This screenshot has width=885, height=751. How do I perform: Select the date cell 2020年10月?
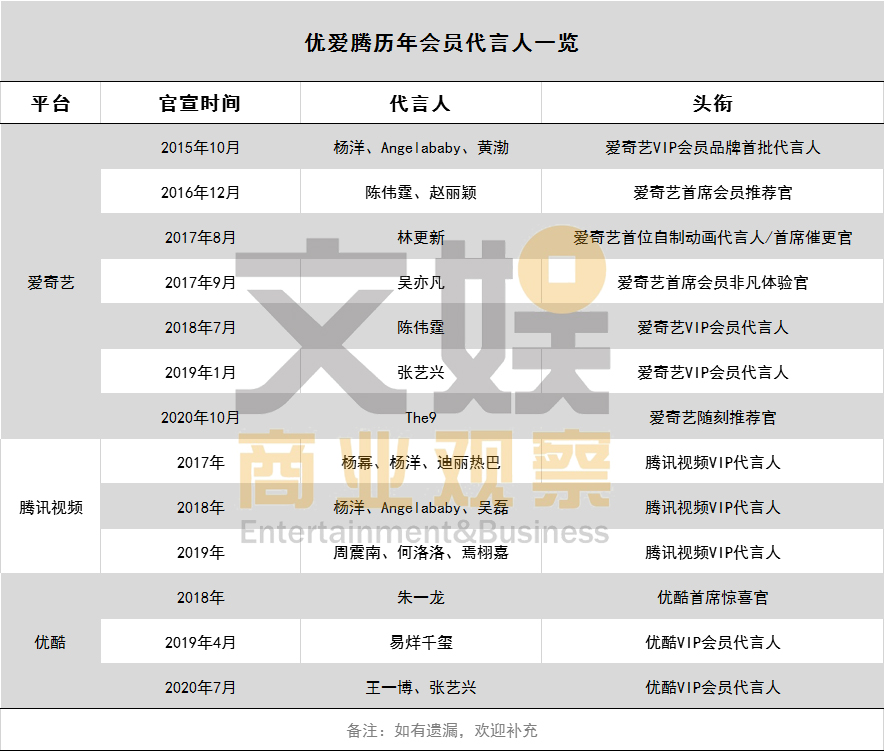click(200, 418)
